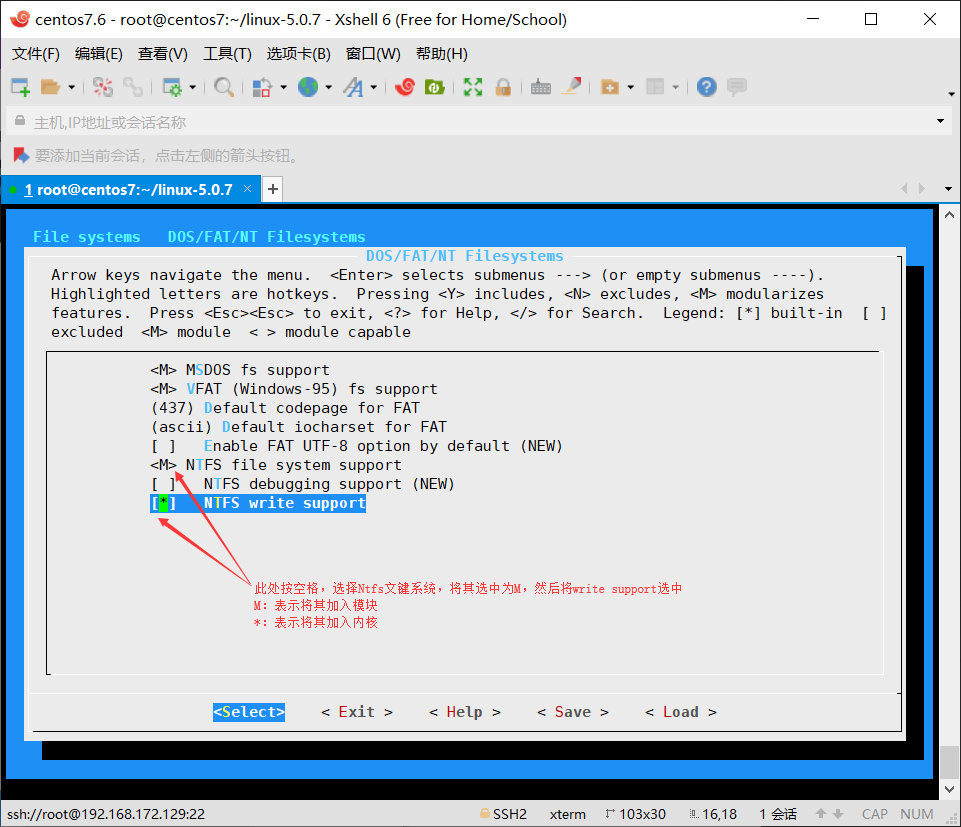Screen dimensions: 961x827
Task: Click the red bookmark add-session arrow
Action: (21, 156)
